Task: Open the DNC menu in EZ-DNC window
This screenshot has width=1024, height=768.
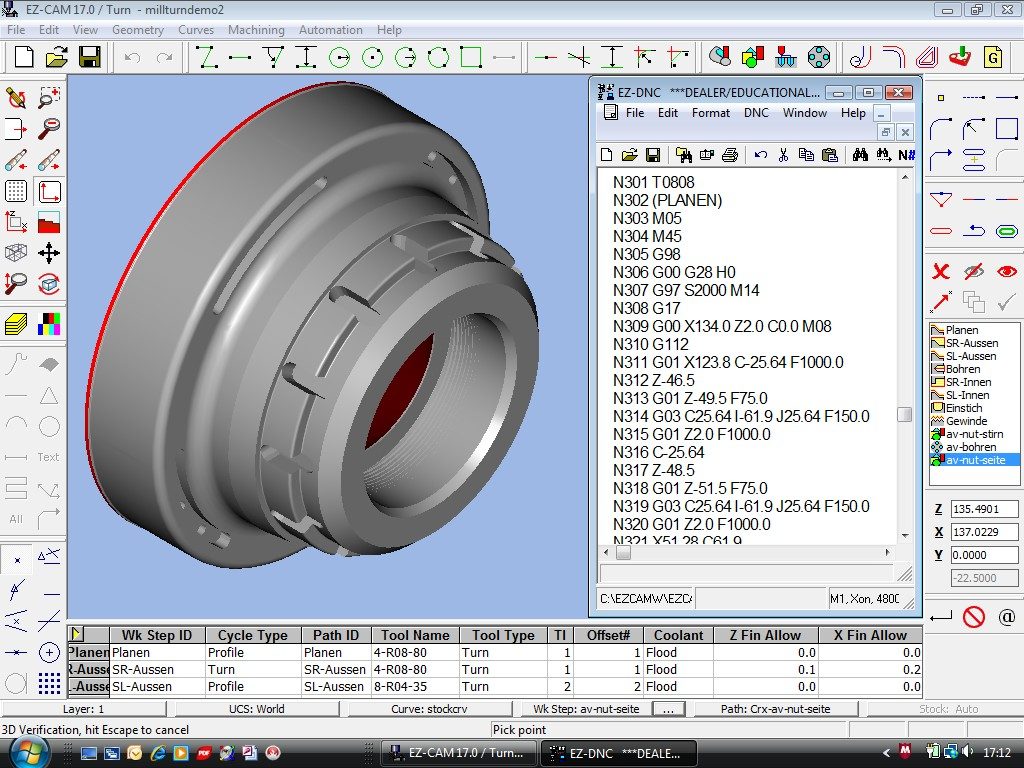Action: click(756, 113)
